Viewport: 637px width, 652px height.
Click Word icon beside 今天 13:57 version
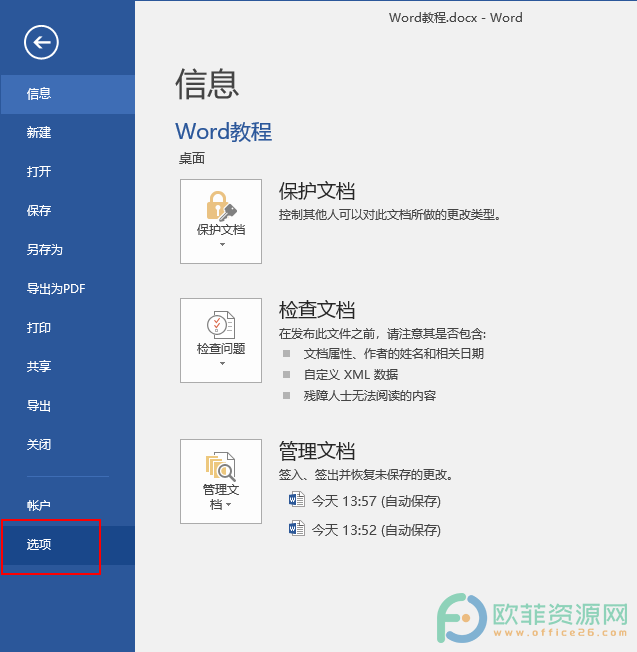tap(297, 499)
